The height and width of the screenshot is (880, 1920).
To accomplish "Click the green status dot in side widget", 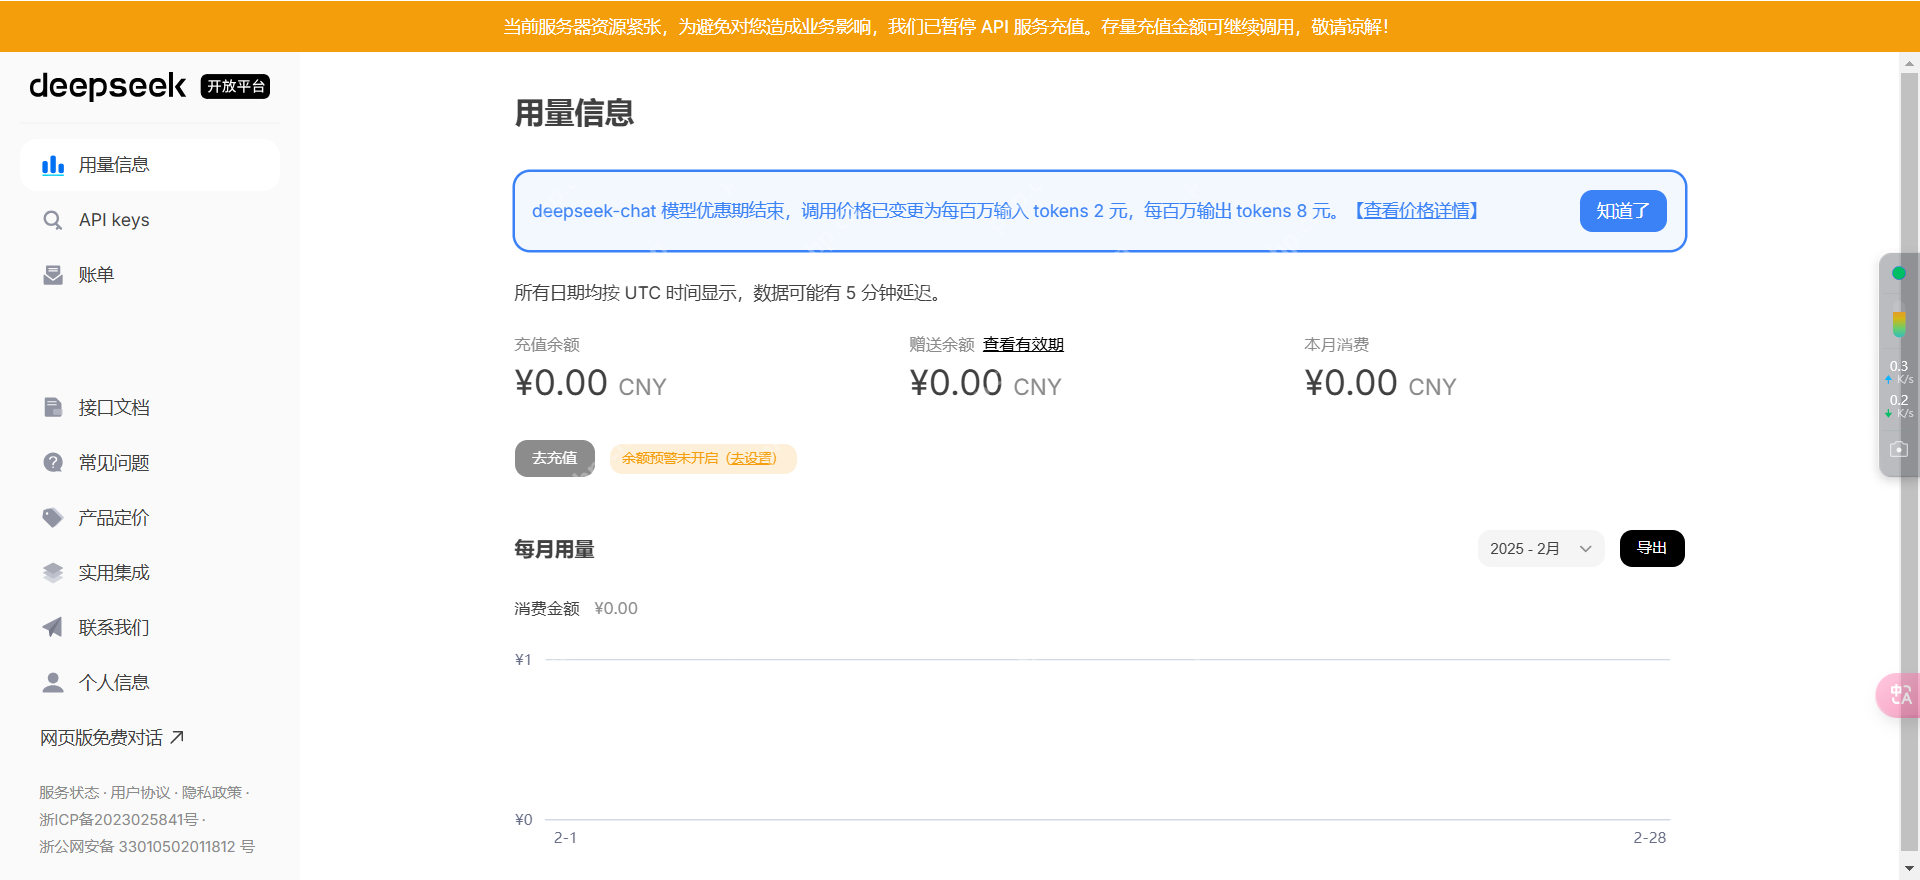I will 1899,273.
